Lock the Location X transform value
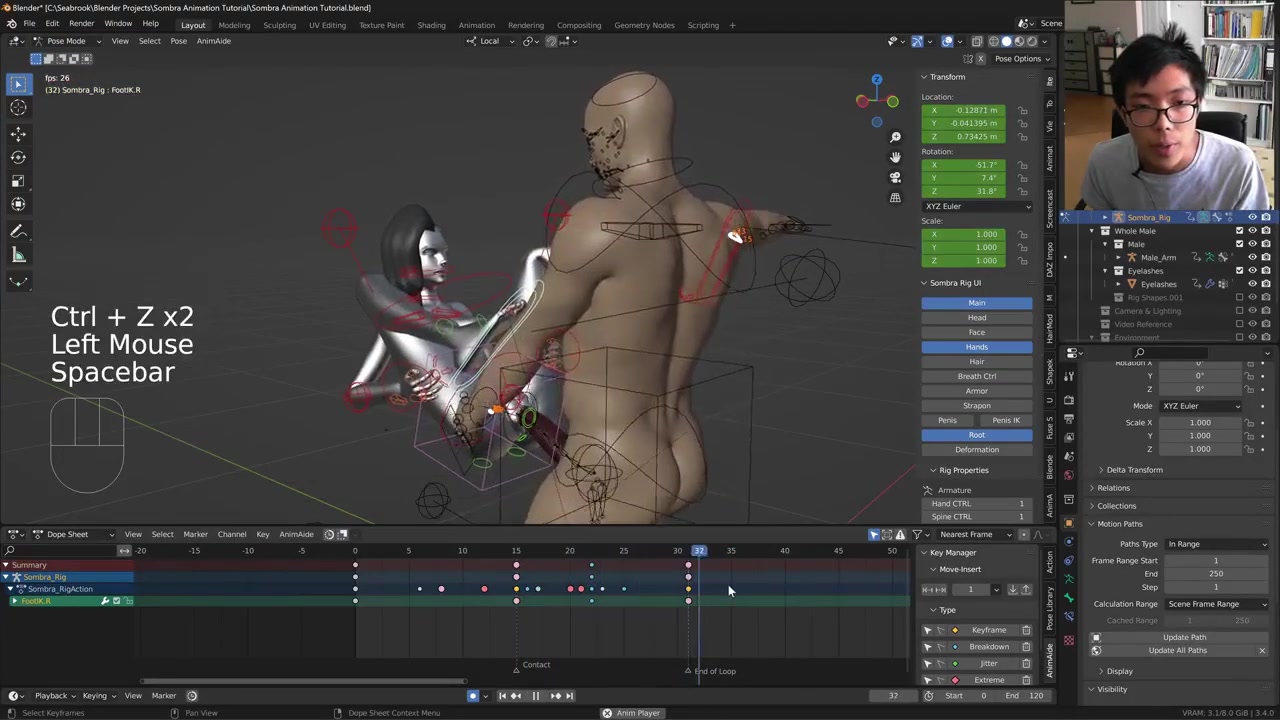This screenshot has height=720, width=1280. [x=1022, y=110]
